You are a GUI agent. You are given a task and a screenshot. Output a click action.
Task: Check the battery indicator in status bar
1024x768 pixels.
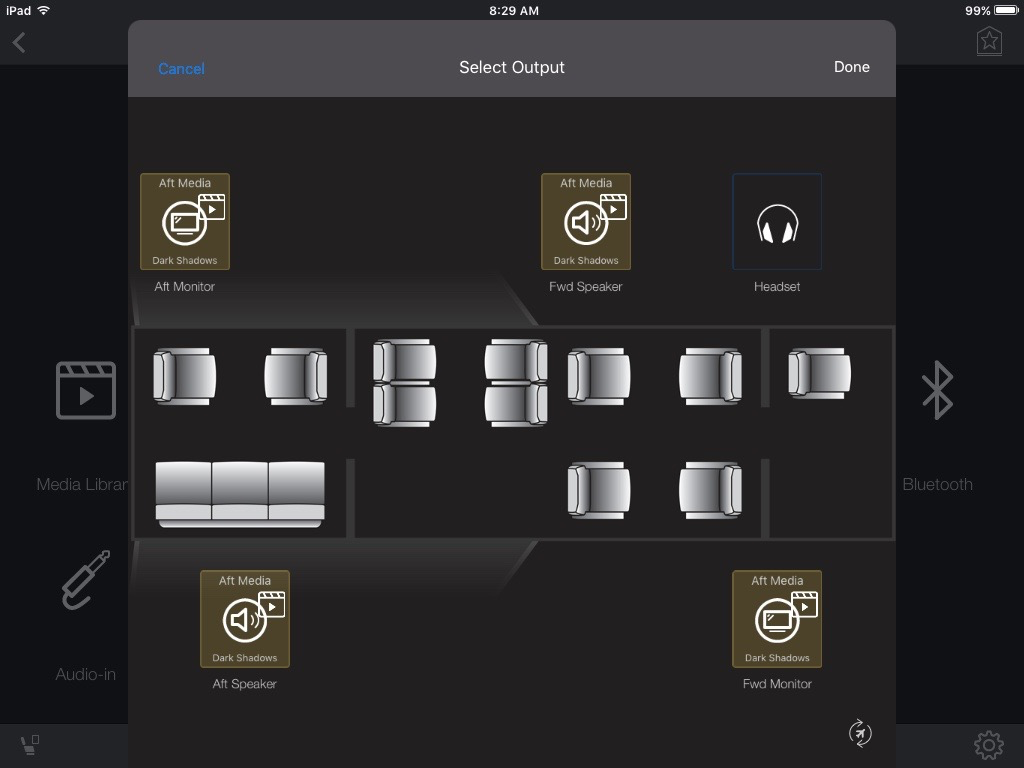(1006, 10)
